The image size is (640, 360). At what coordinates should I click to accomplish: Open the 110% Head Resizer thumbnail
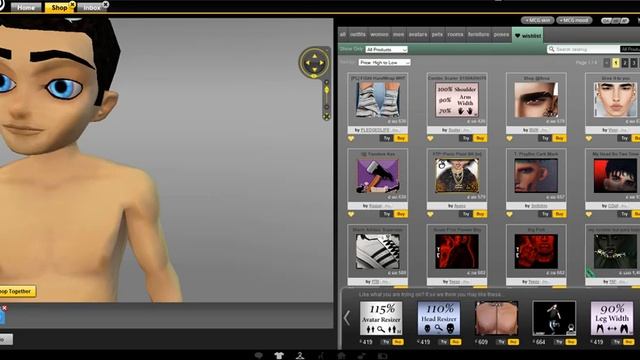tap(439, 318)
